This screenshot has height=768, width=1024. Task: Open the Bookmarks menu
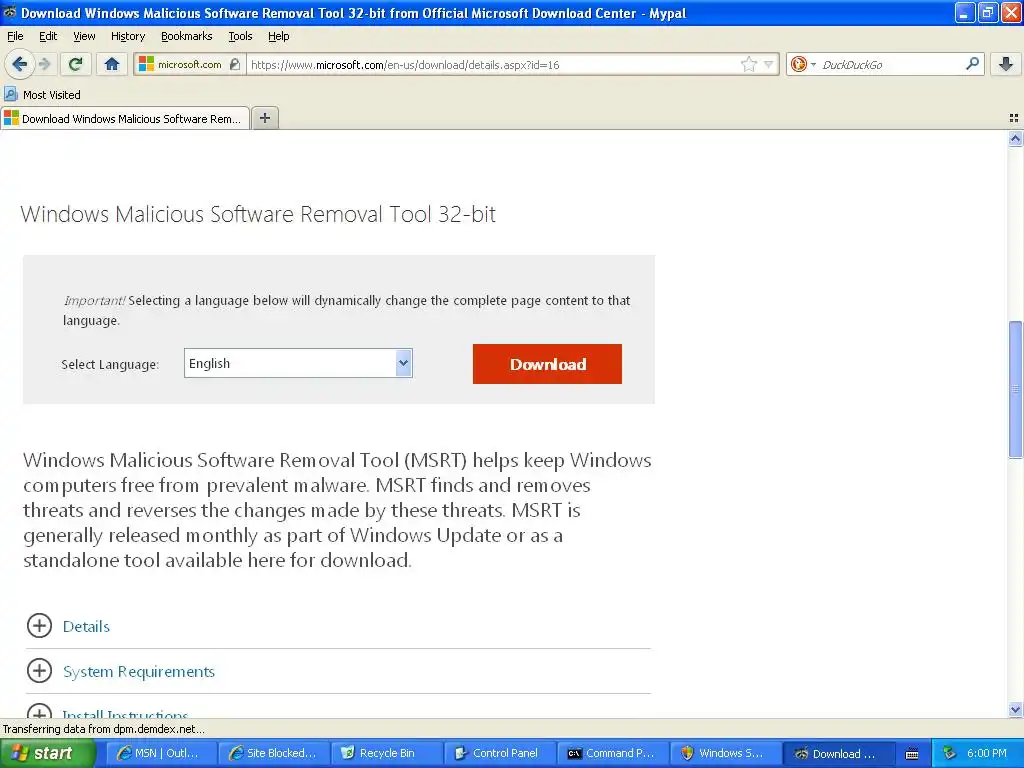click(x=187, y=36)
